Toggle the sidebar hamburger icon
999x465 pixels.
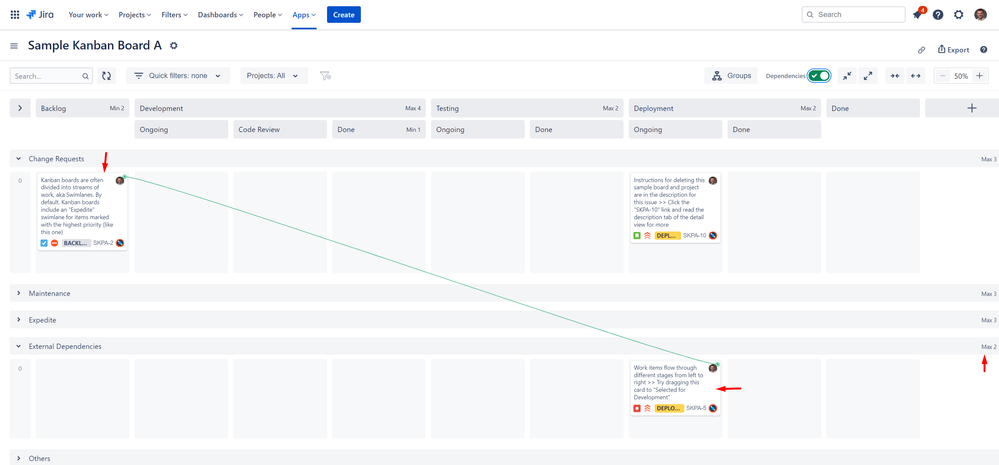point(14,46)
